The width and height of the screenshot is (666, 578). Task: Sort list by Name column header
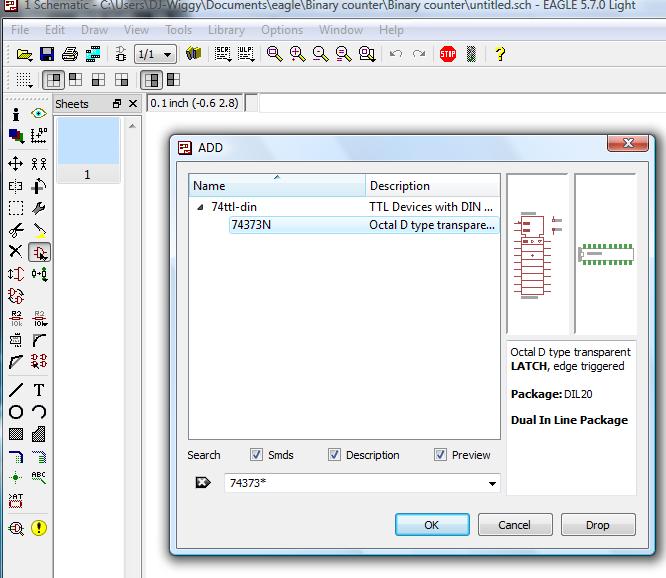pyautogui.click(x=277, y=185)
